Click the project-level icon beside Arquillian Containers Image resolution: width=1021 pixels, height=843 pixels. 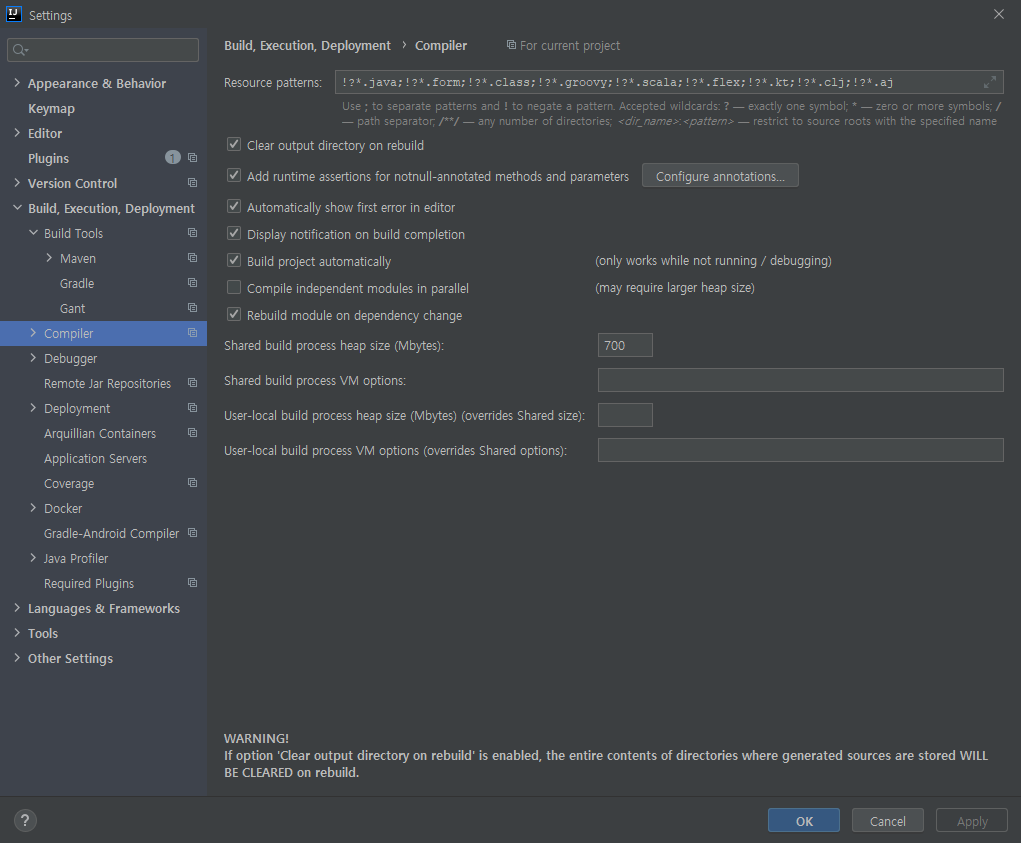(193, 433)
